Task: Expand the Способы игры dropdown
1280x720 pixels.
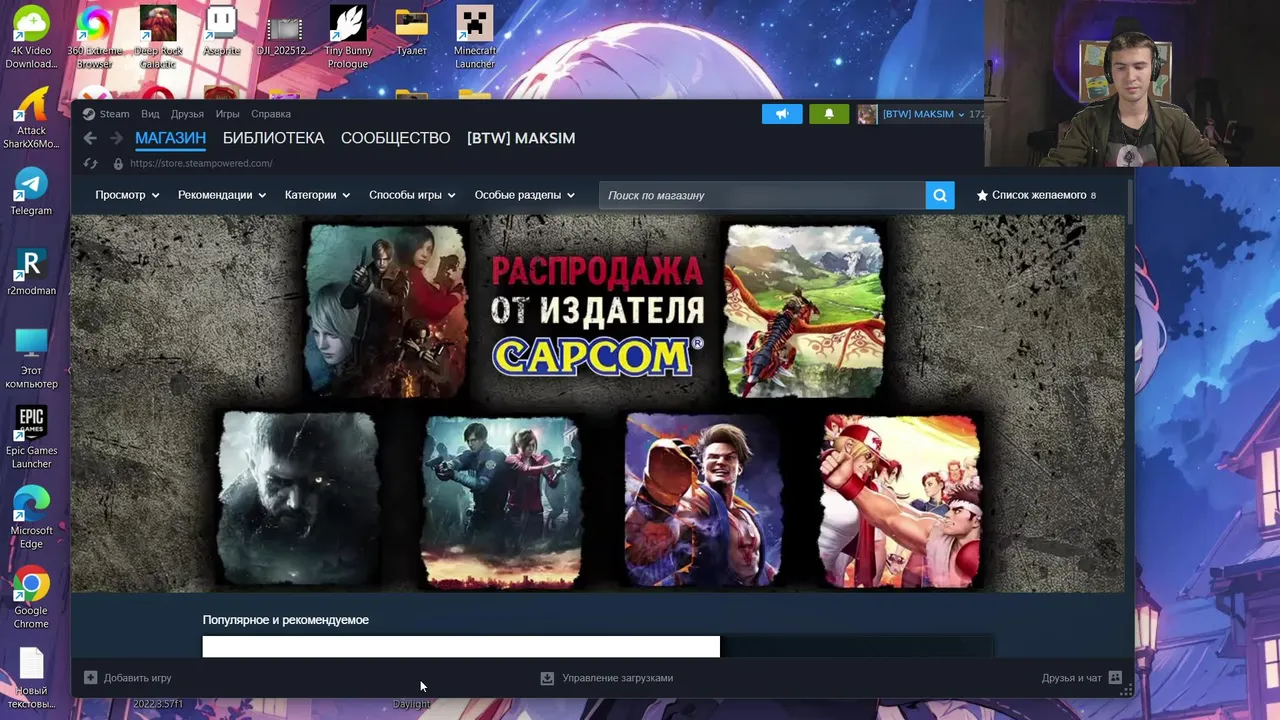Action: (x=412, y=195)
